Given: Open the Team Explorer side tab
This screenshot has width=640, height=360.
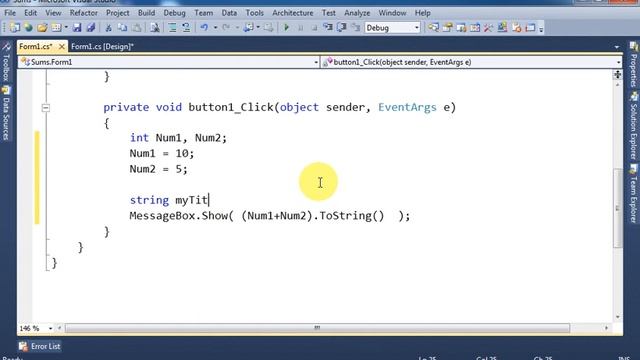Looking at the screenshot, I should (x=633, y=193).
